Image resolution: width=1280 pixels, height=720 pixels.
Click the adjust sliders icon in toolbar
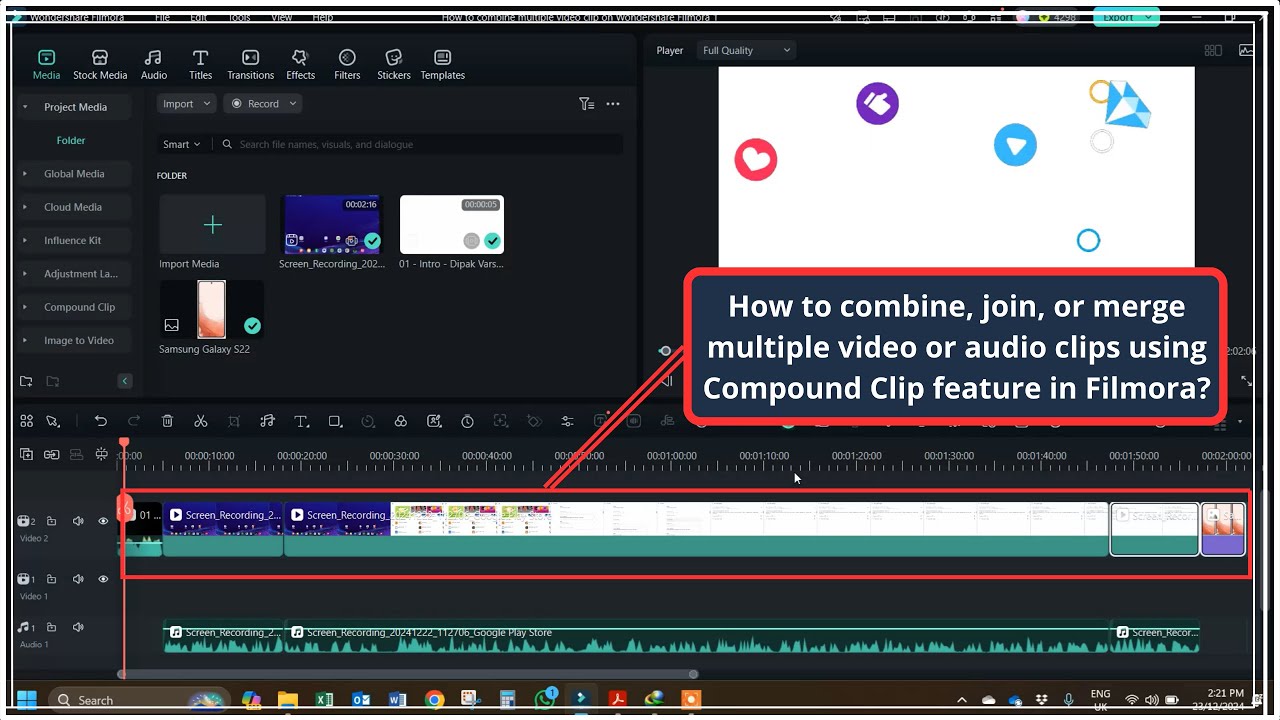[567, 421]
